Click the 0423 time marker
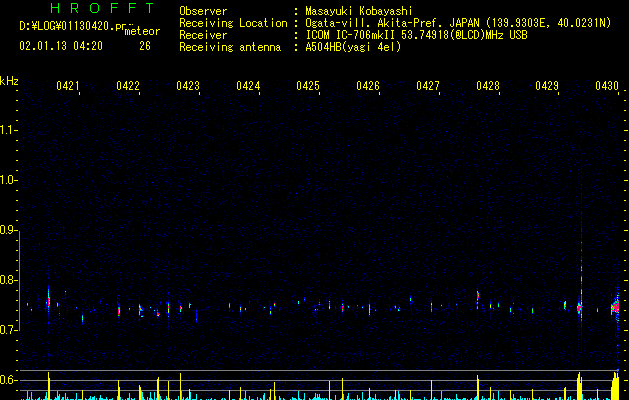 pyautogui.click(x=188, y=85)
